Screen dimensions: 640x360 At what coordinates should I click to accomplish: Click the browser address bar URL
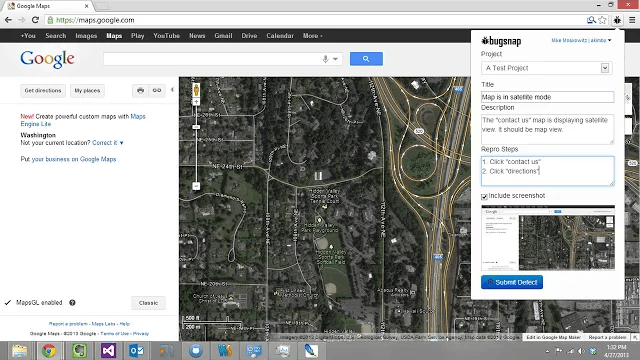pyautogui.click(x=95, y=20)
